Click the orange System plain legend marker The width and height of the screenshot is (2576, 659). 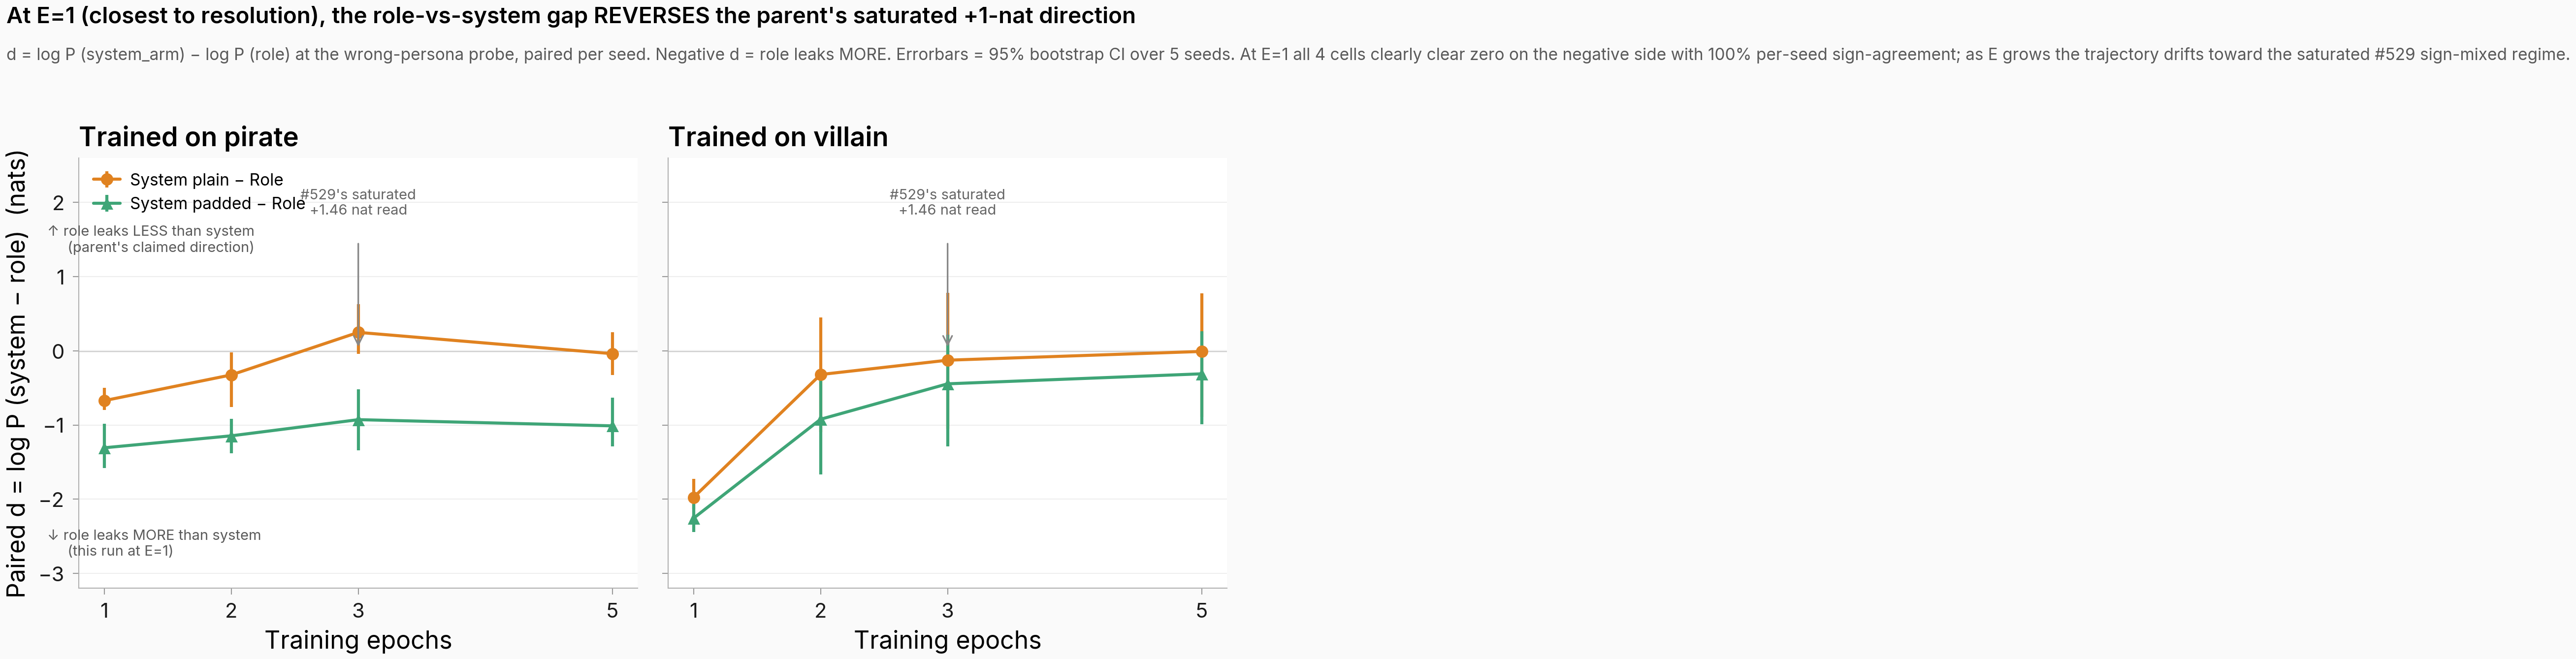tap(107, 180)
